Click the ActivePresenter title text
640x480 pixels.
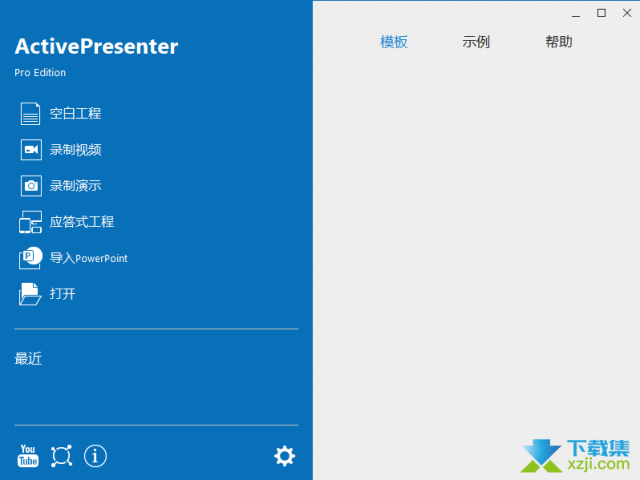[x=96, y=46]
